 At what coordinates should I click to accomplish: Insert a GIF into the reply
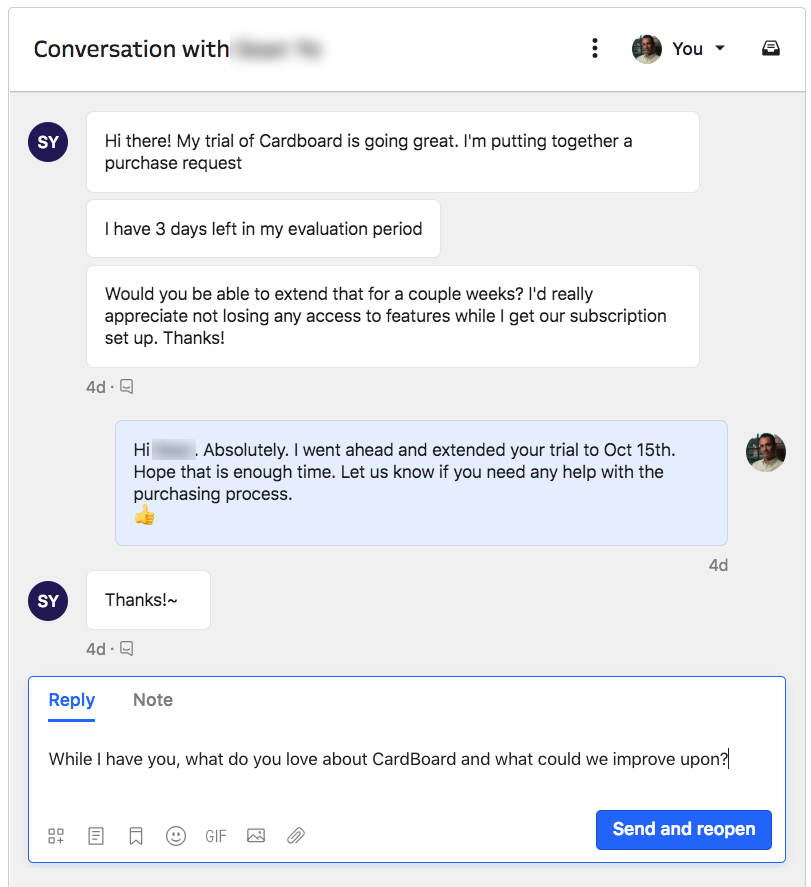pos(216,836)
